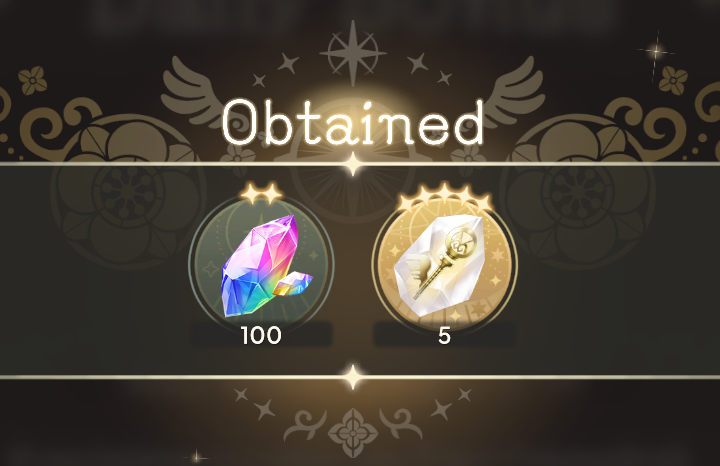Click the small clover flower top-left corner
This screenshot has width=720, height=466.
(x=33, y=81)
